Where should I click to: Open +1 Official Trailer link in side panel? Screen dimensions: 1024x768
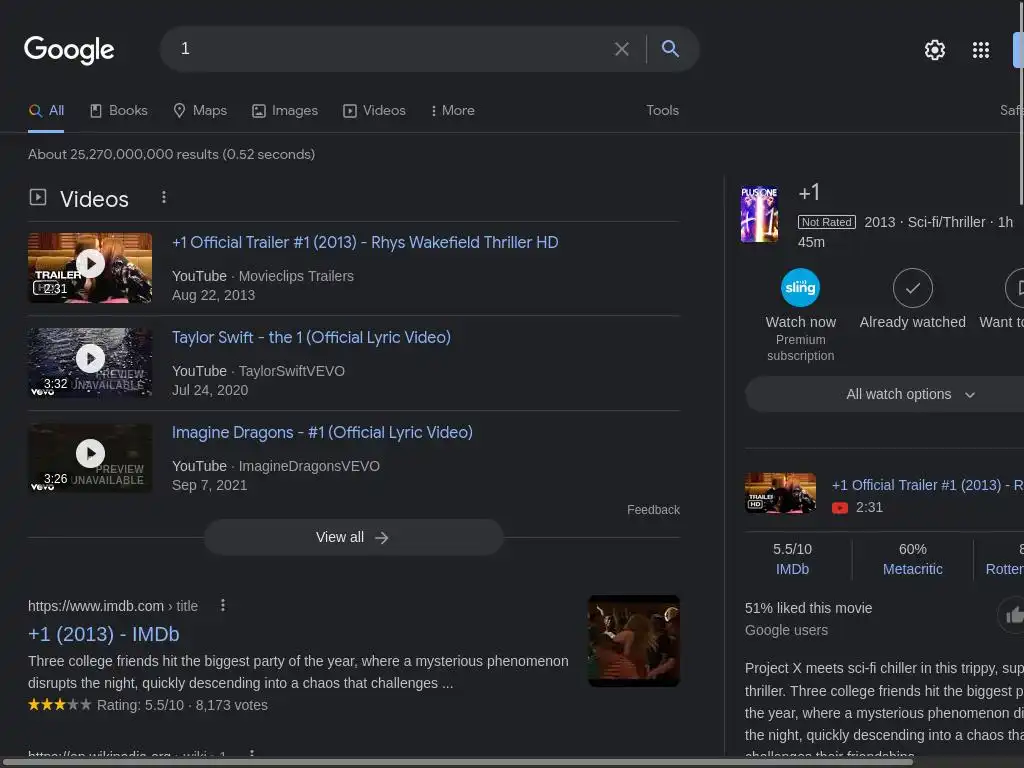(927, 485)
